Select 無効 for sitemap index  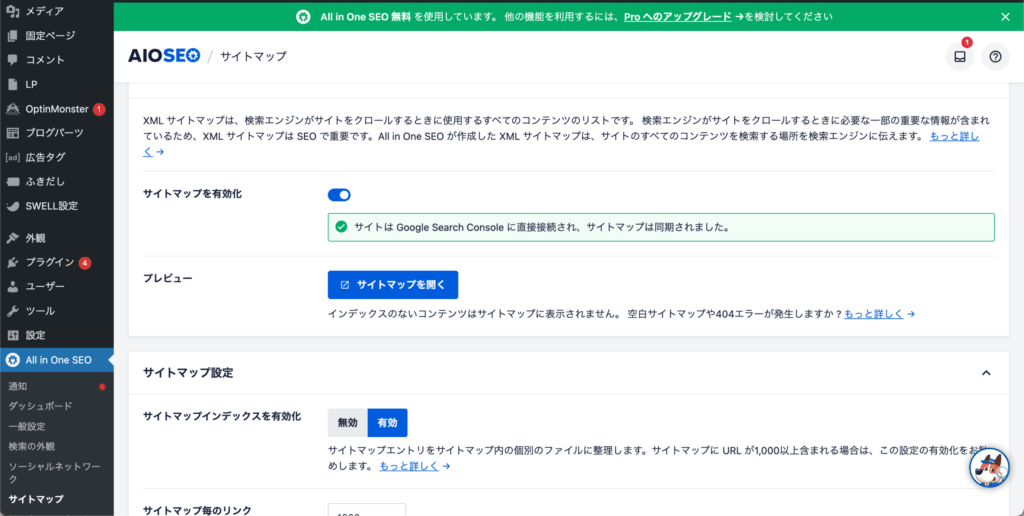[x=347, y=423]
